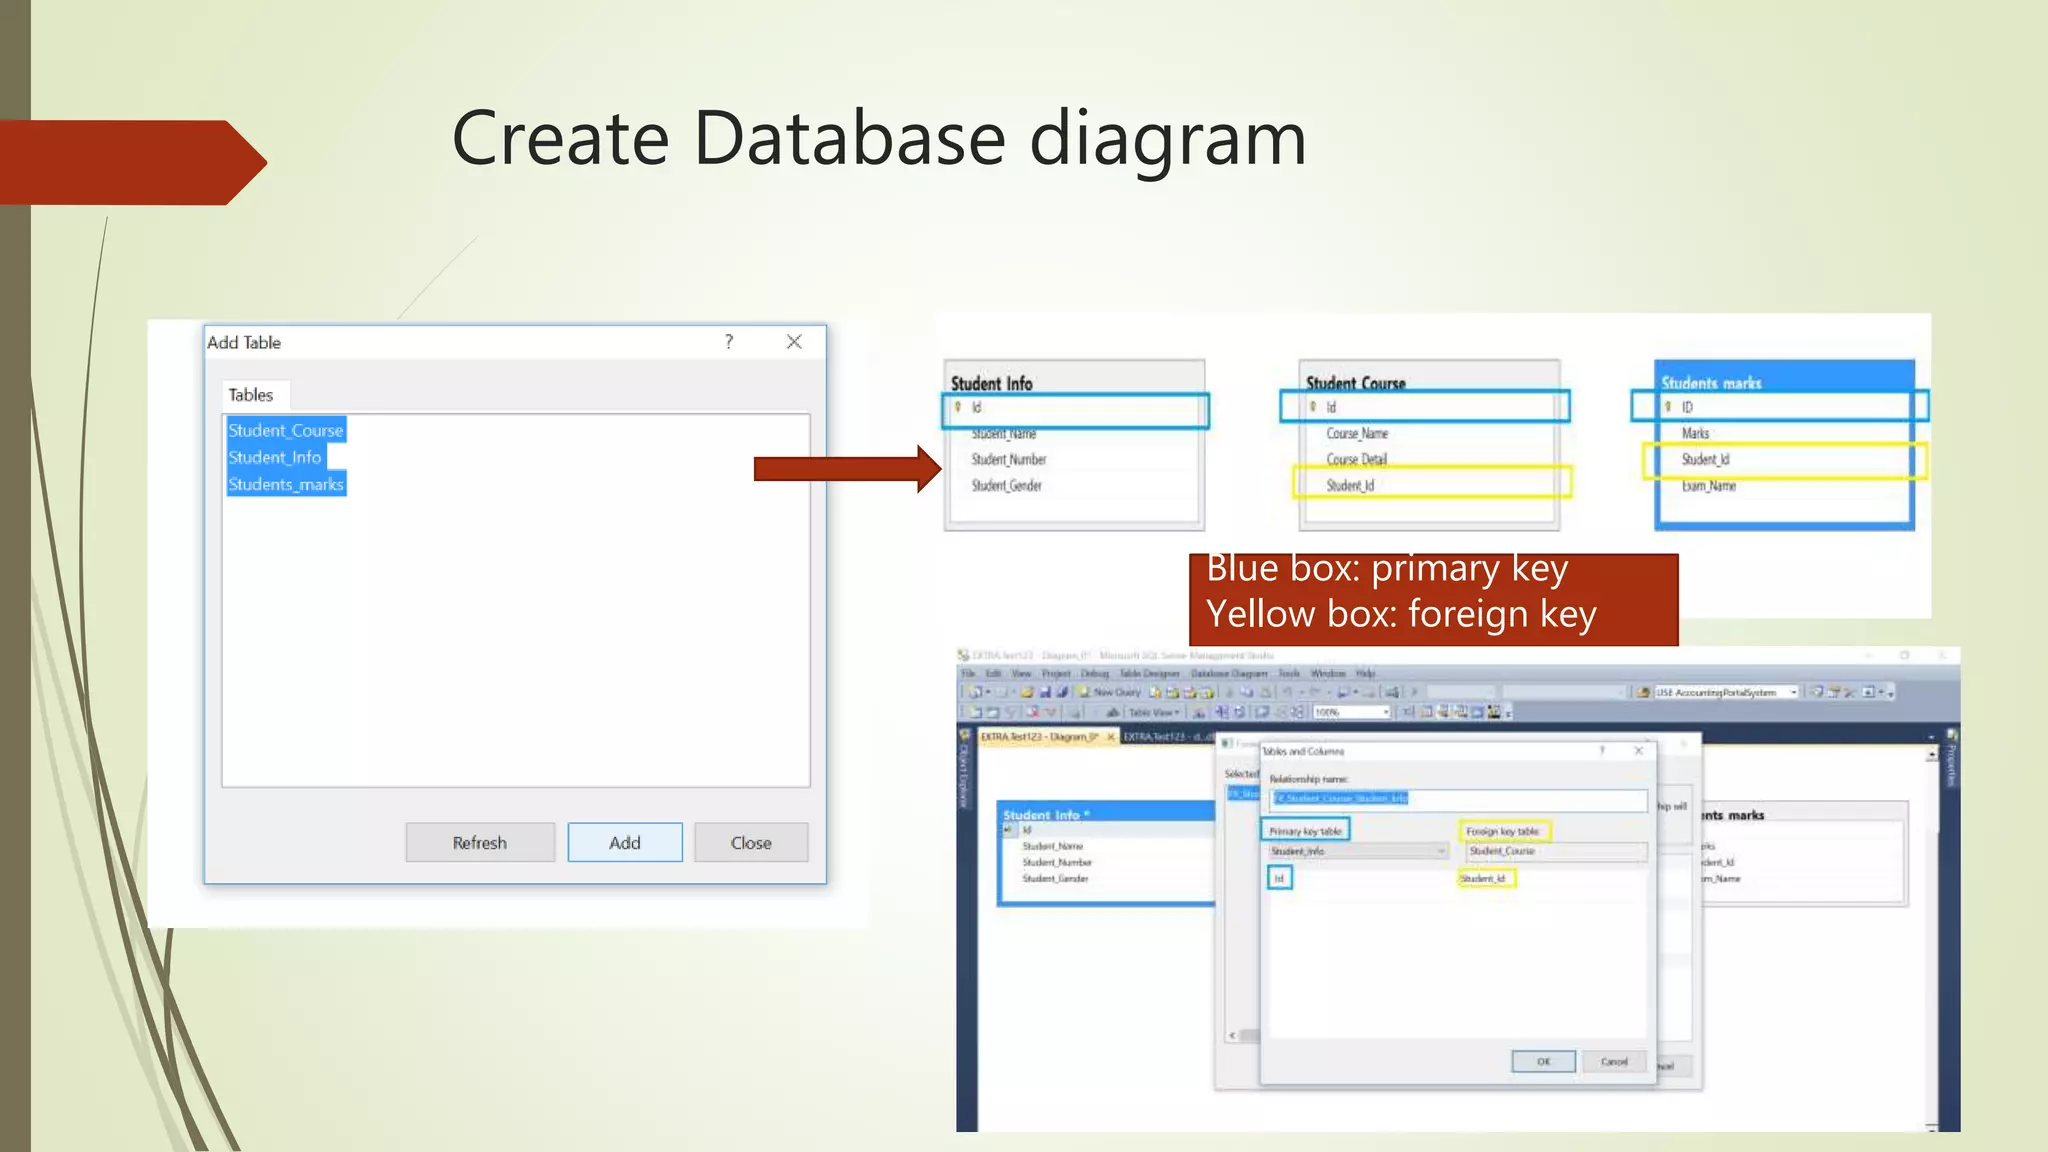Click the SSMS application icon in title bar
The height and width of the screenshot is (1152, 2048).
pyautogui.click(x=964, y=656)
